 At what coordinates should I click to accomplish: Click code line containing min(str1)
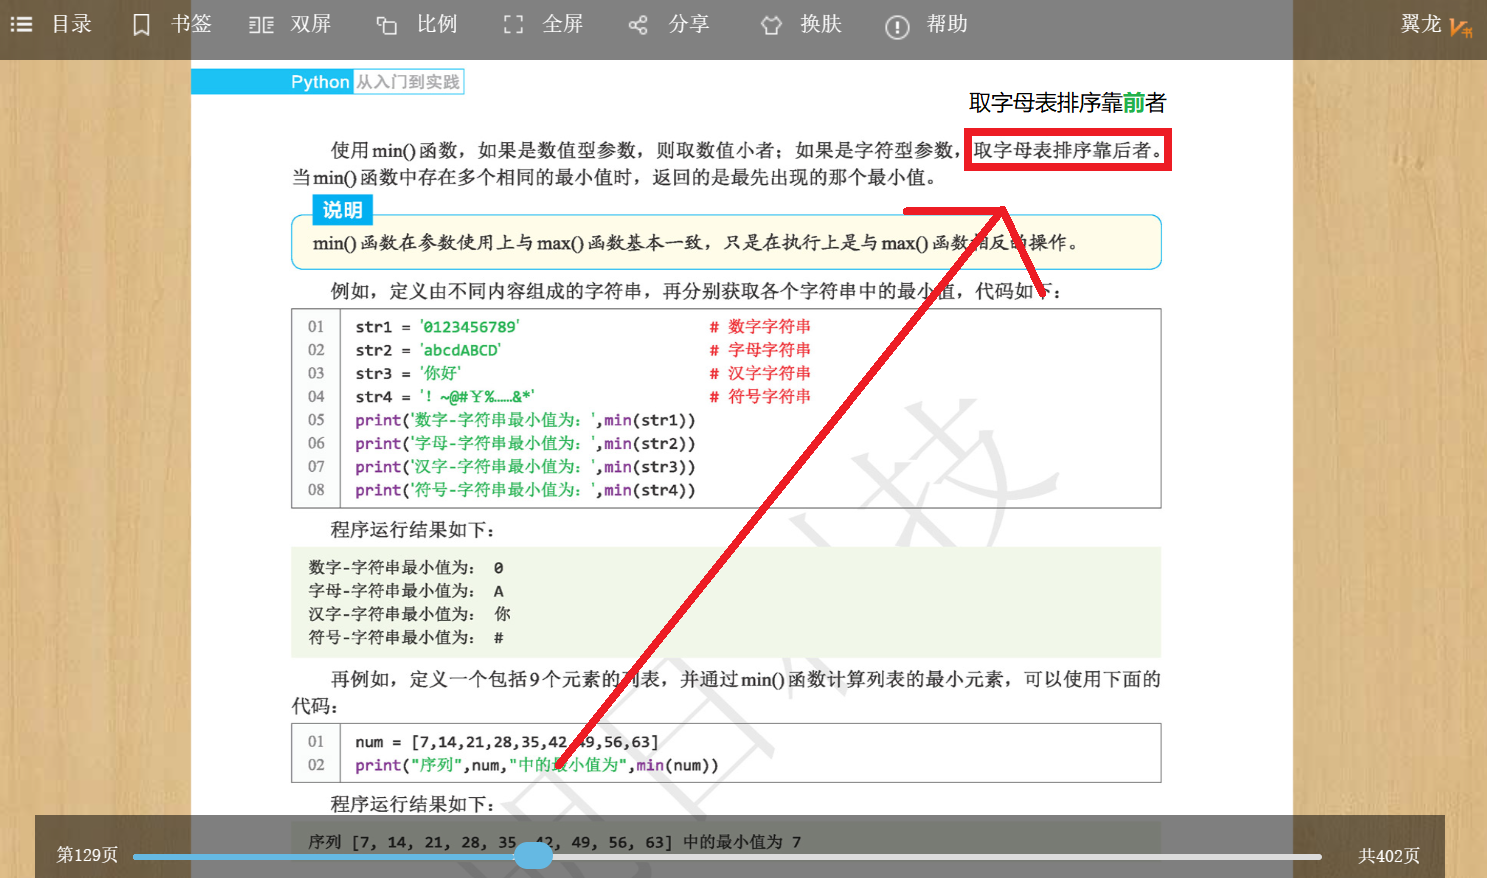525,420
